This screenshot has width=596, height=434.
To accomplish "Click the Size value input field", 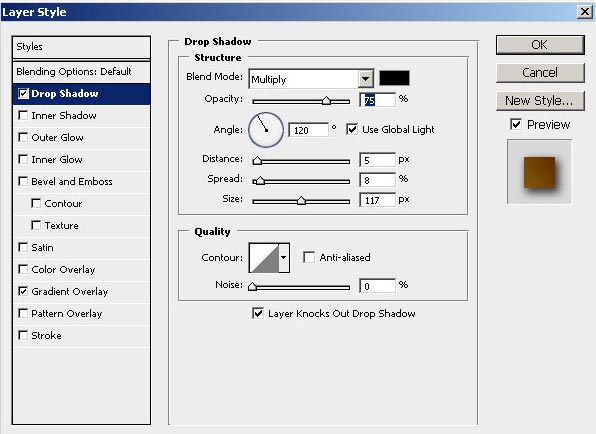I will (377, 200).
